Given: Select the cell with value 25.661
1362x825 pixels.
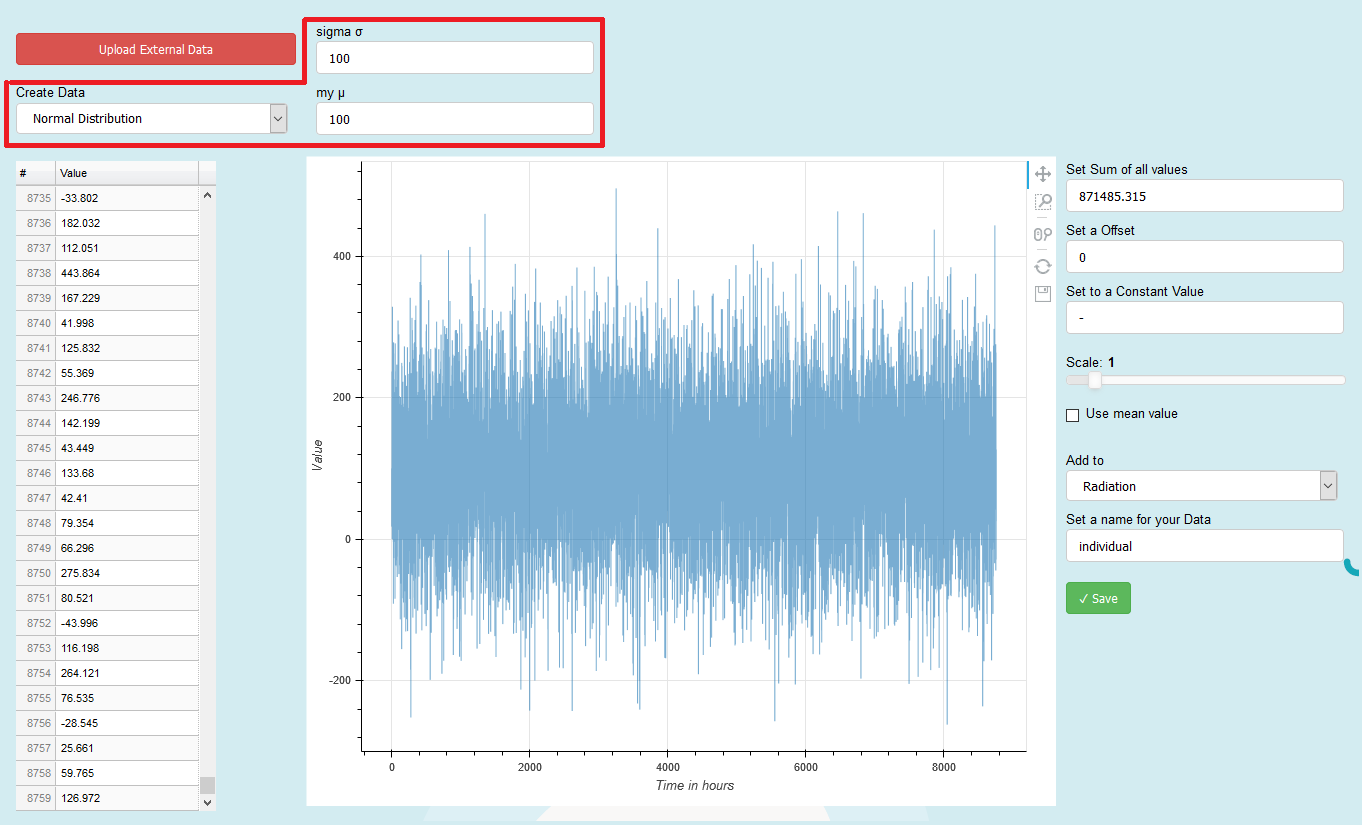Looking at the screenshot, I should click(127, 748).
